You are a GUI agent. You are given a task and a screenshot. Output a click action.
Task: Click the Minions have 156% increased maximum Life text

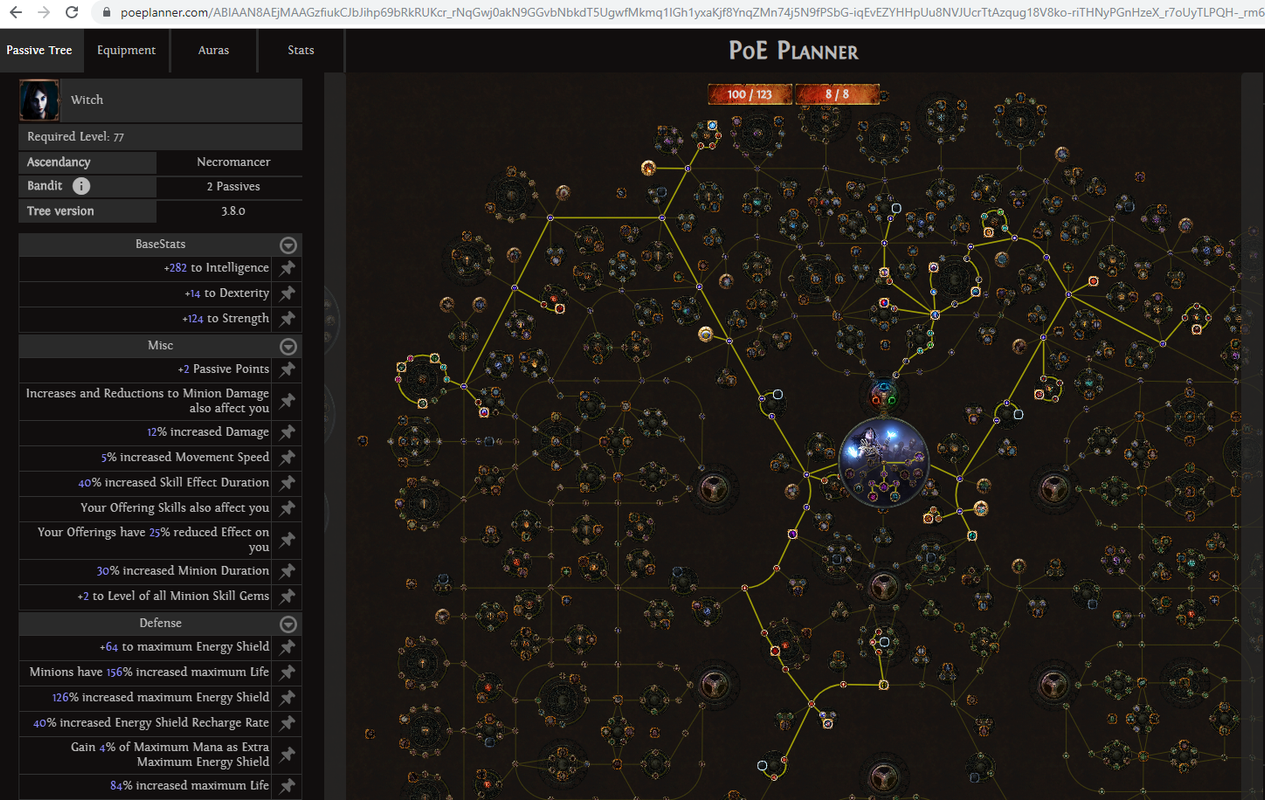tap(149, 672)
